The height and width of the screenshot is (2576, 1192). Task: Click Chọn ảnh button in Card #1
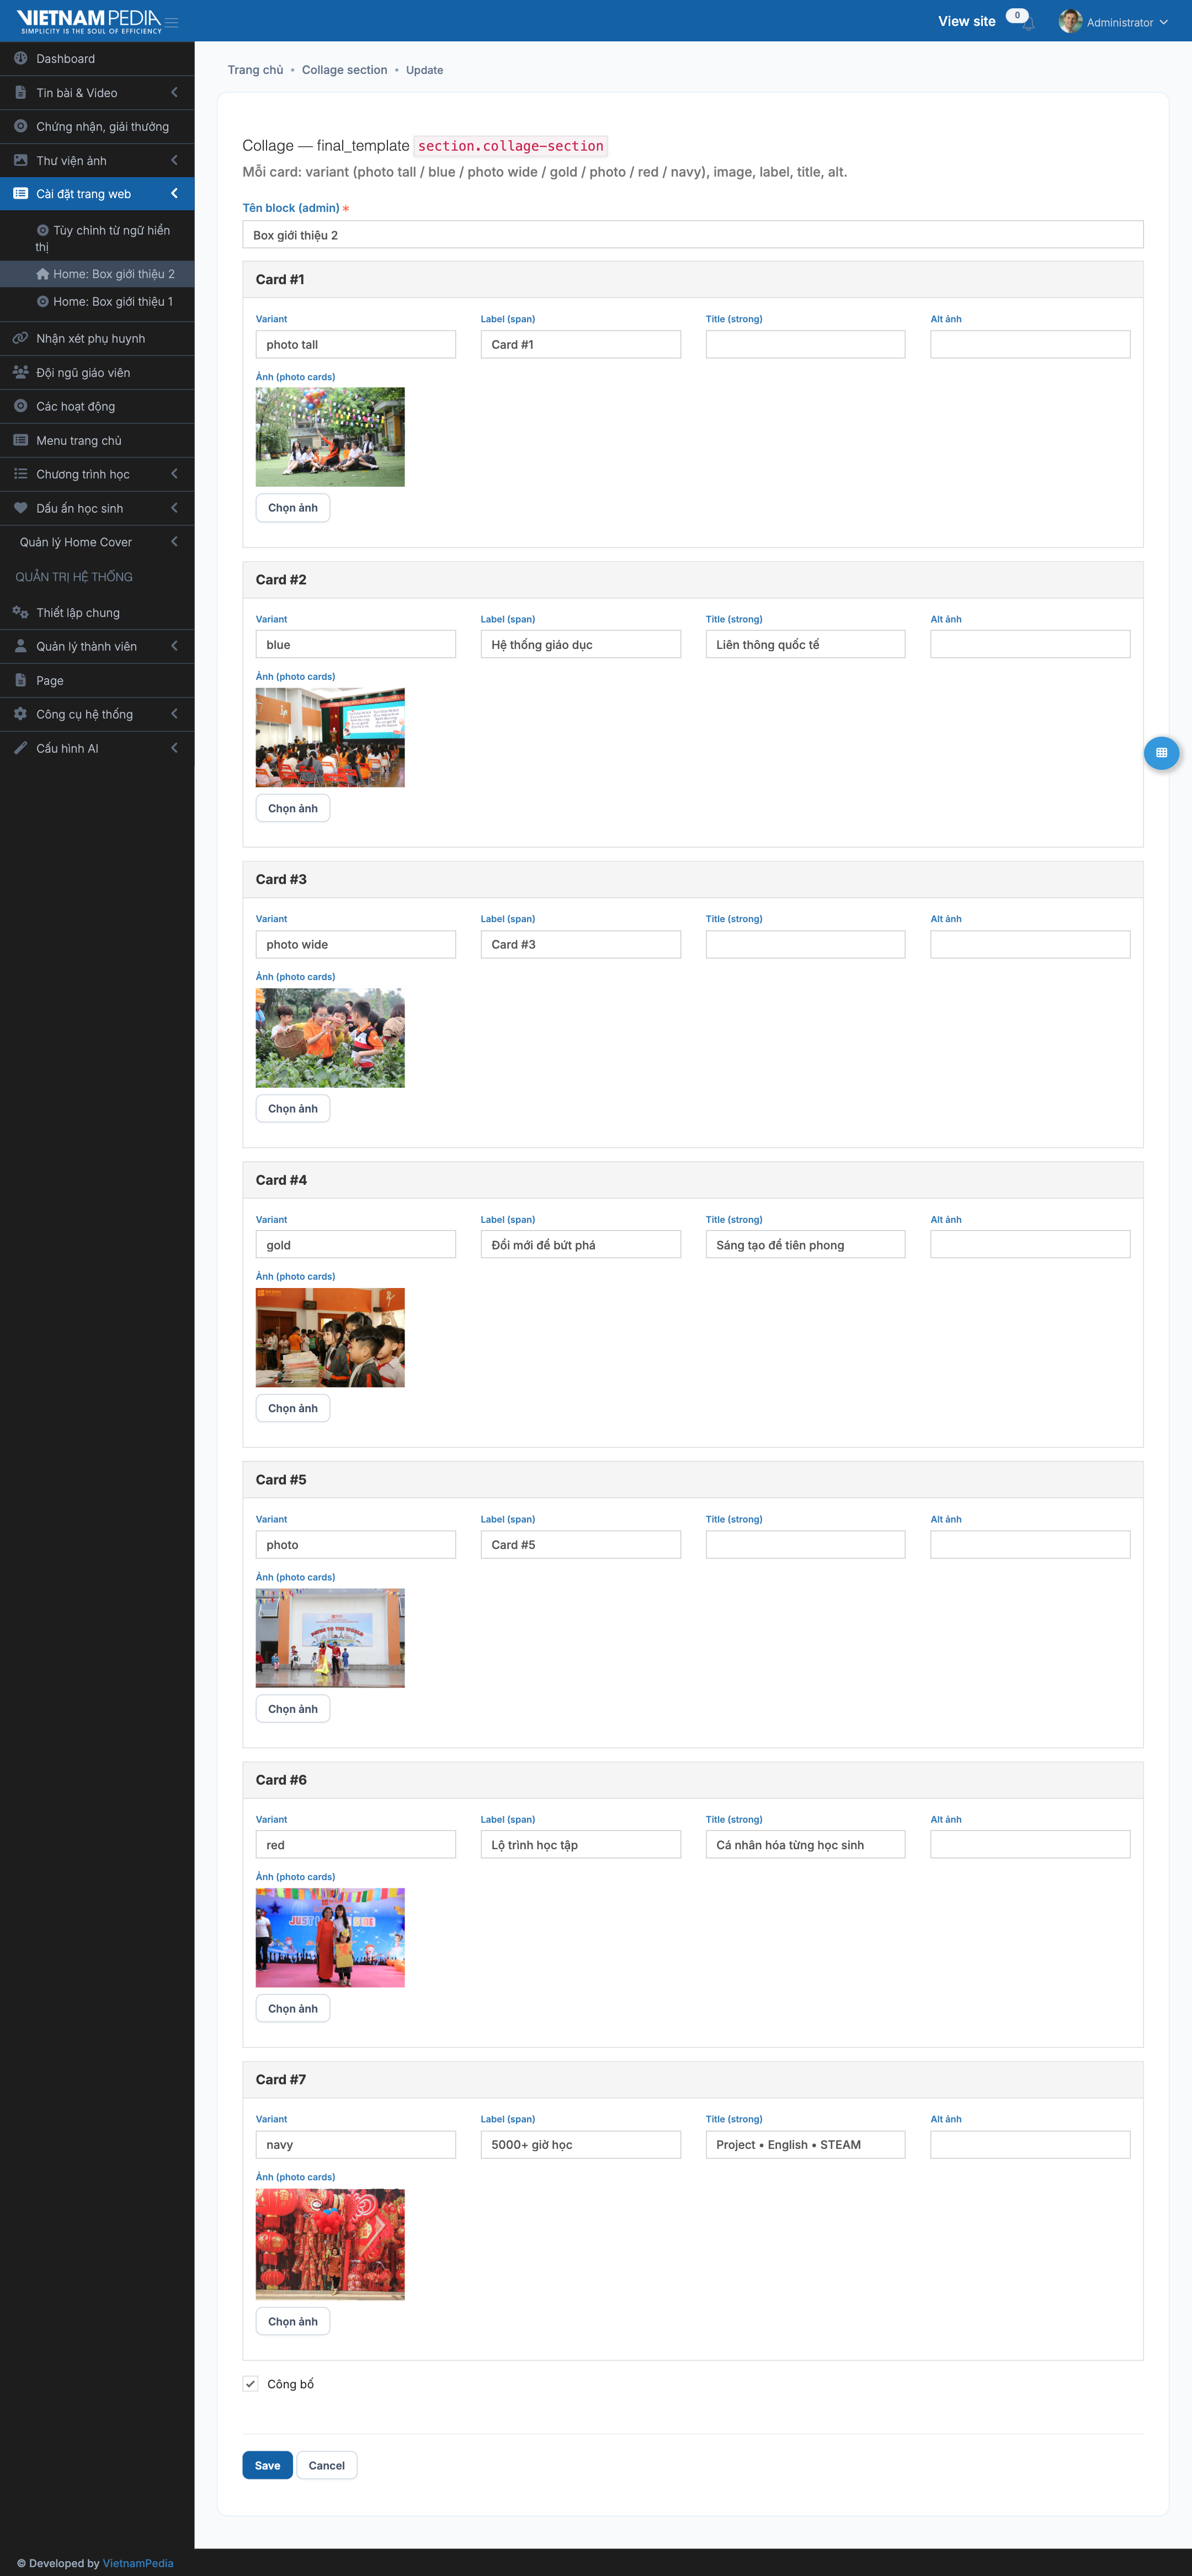click(x=293, y=508)
